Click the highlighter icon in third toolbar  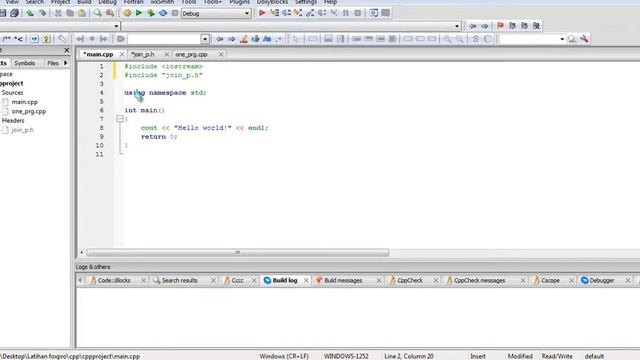coord(244,39)
